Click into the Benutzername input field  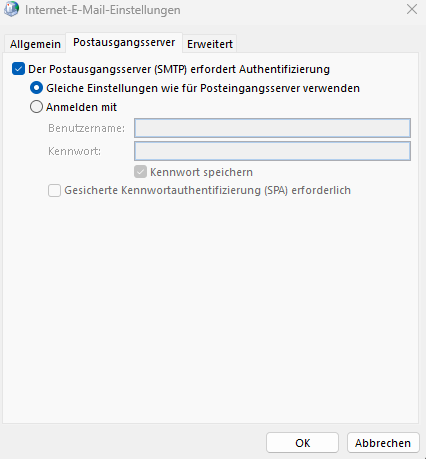click(x=272, y=128)
